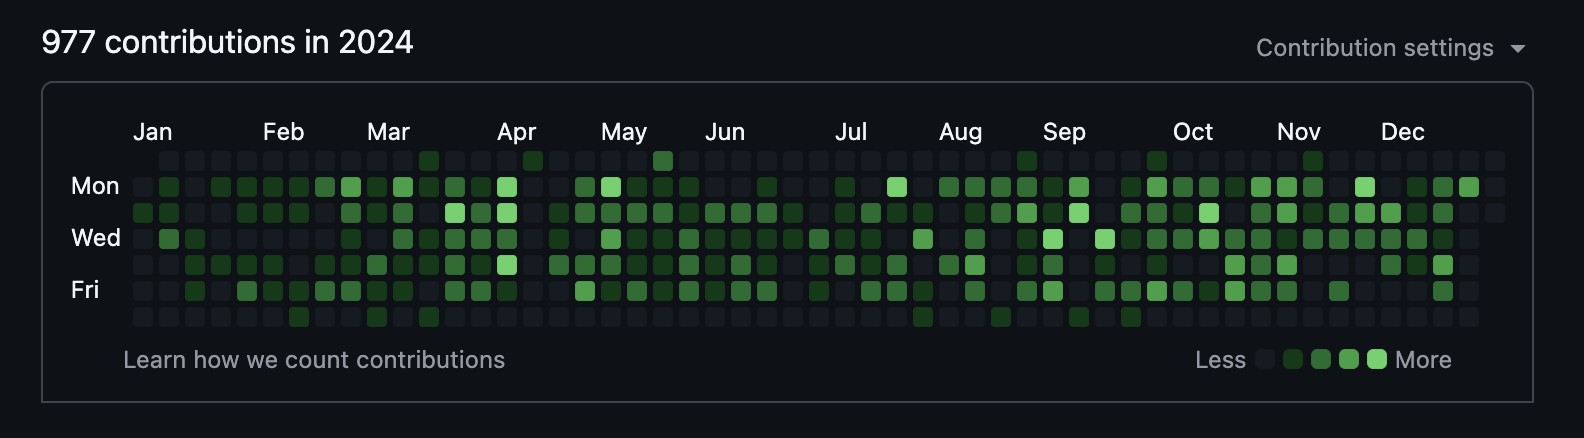Select the Apr month label
The height and width of the screenshot is (438, 1584).
[x=517, y=132]
